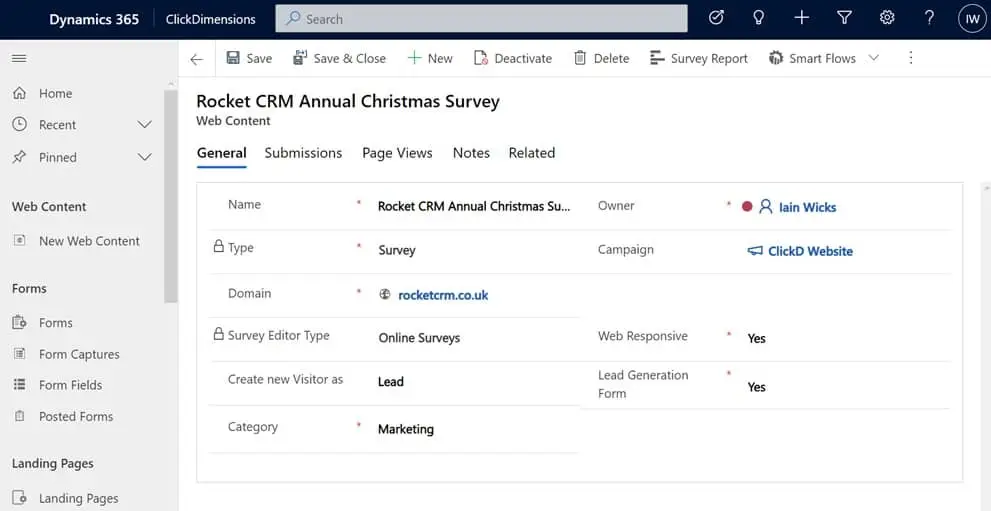This screenshot has width=991, height=511.
Task: Switch to the Submissions tab
Action: [303, 153]
